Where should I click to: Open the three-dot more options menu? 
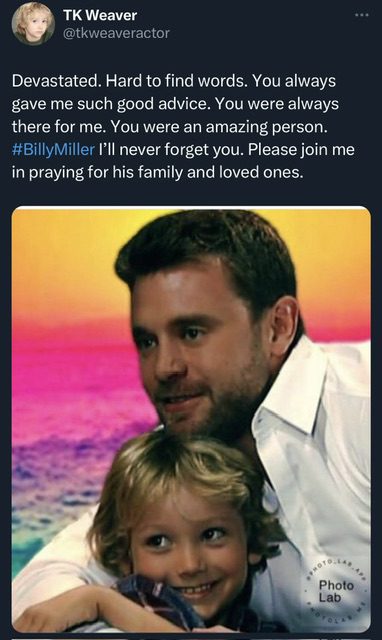(362, 15)
